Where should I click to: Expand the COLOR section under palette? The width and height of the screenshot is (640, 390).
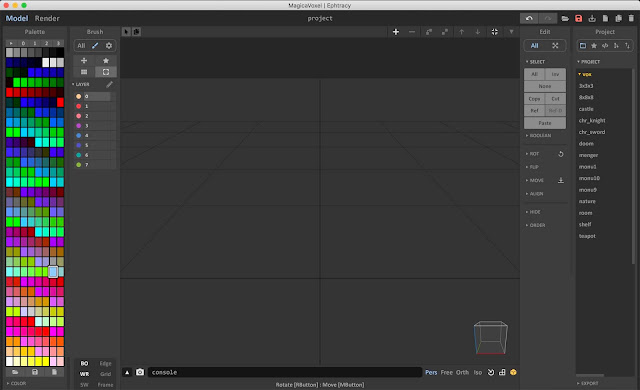pos(16,383)
